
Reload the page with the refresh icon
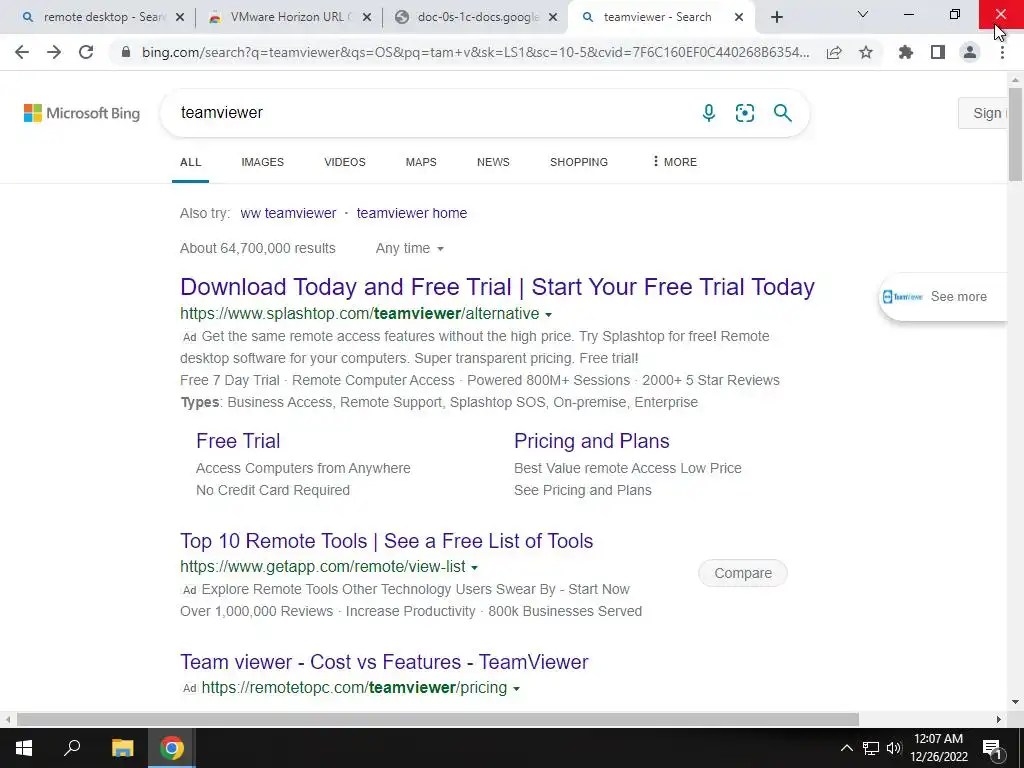point(86,52)
